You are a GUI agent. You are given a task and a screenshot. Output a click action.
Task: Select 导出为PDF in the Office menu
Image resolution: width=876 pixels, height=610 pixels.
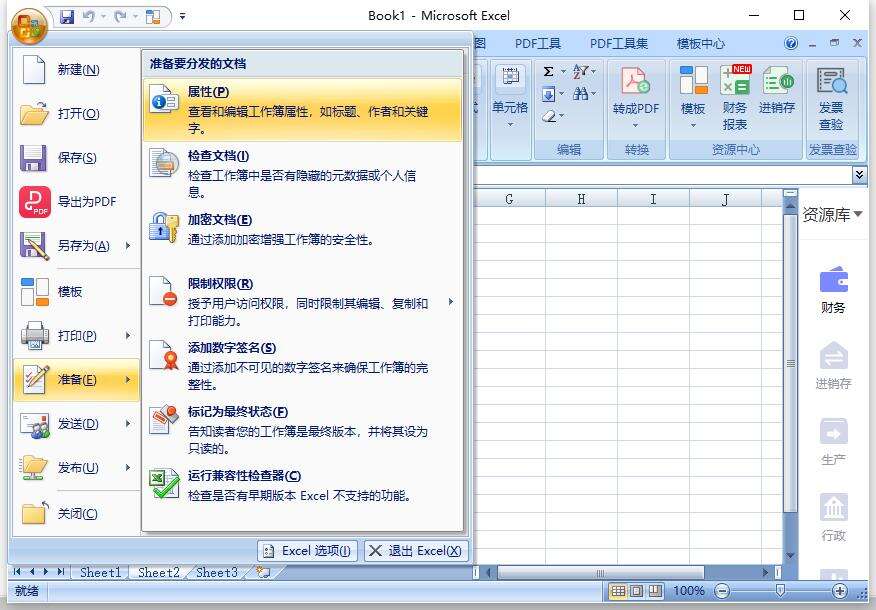click(76, 202)
